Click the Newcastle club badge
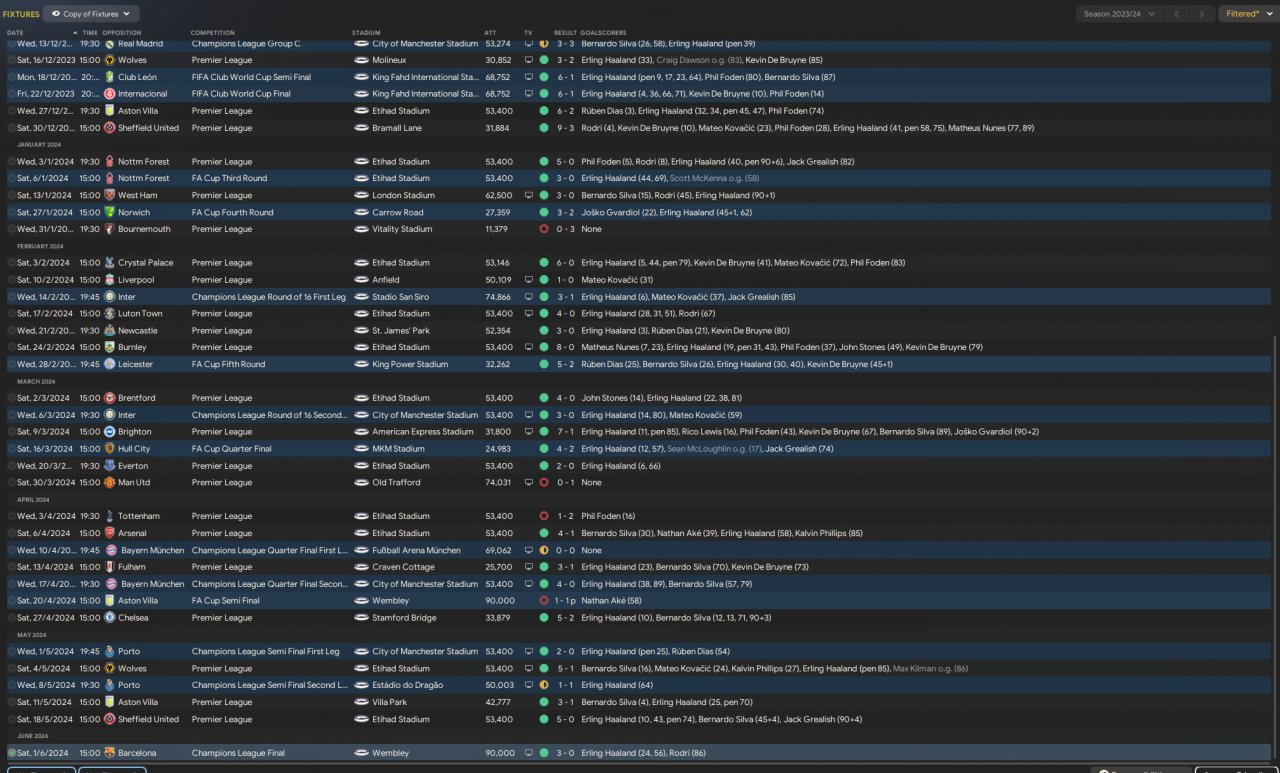1280x773 pixels. click(109, 331)
